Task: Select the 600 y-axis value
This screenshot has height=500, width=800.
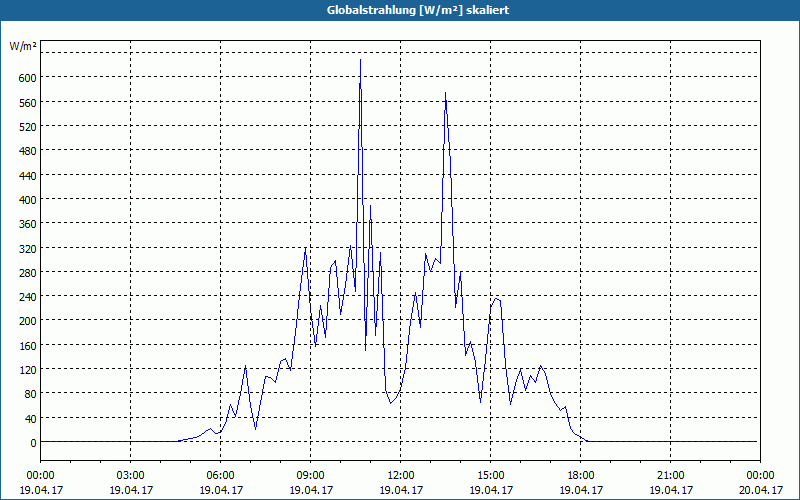Action: click(x=28, y=78)
